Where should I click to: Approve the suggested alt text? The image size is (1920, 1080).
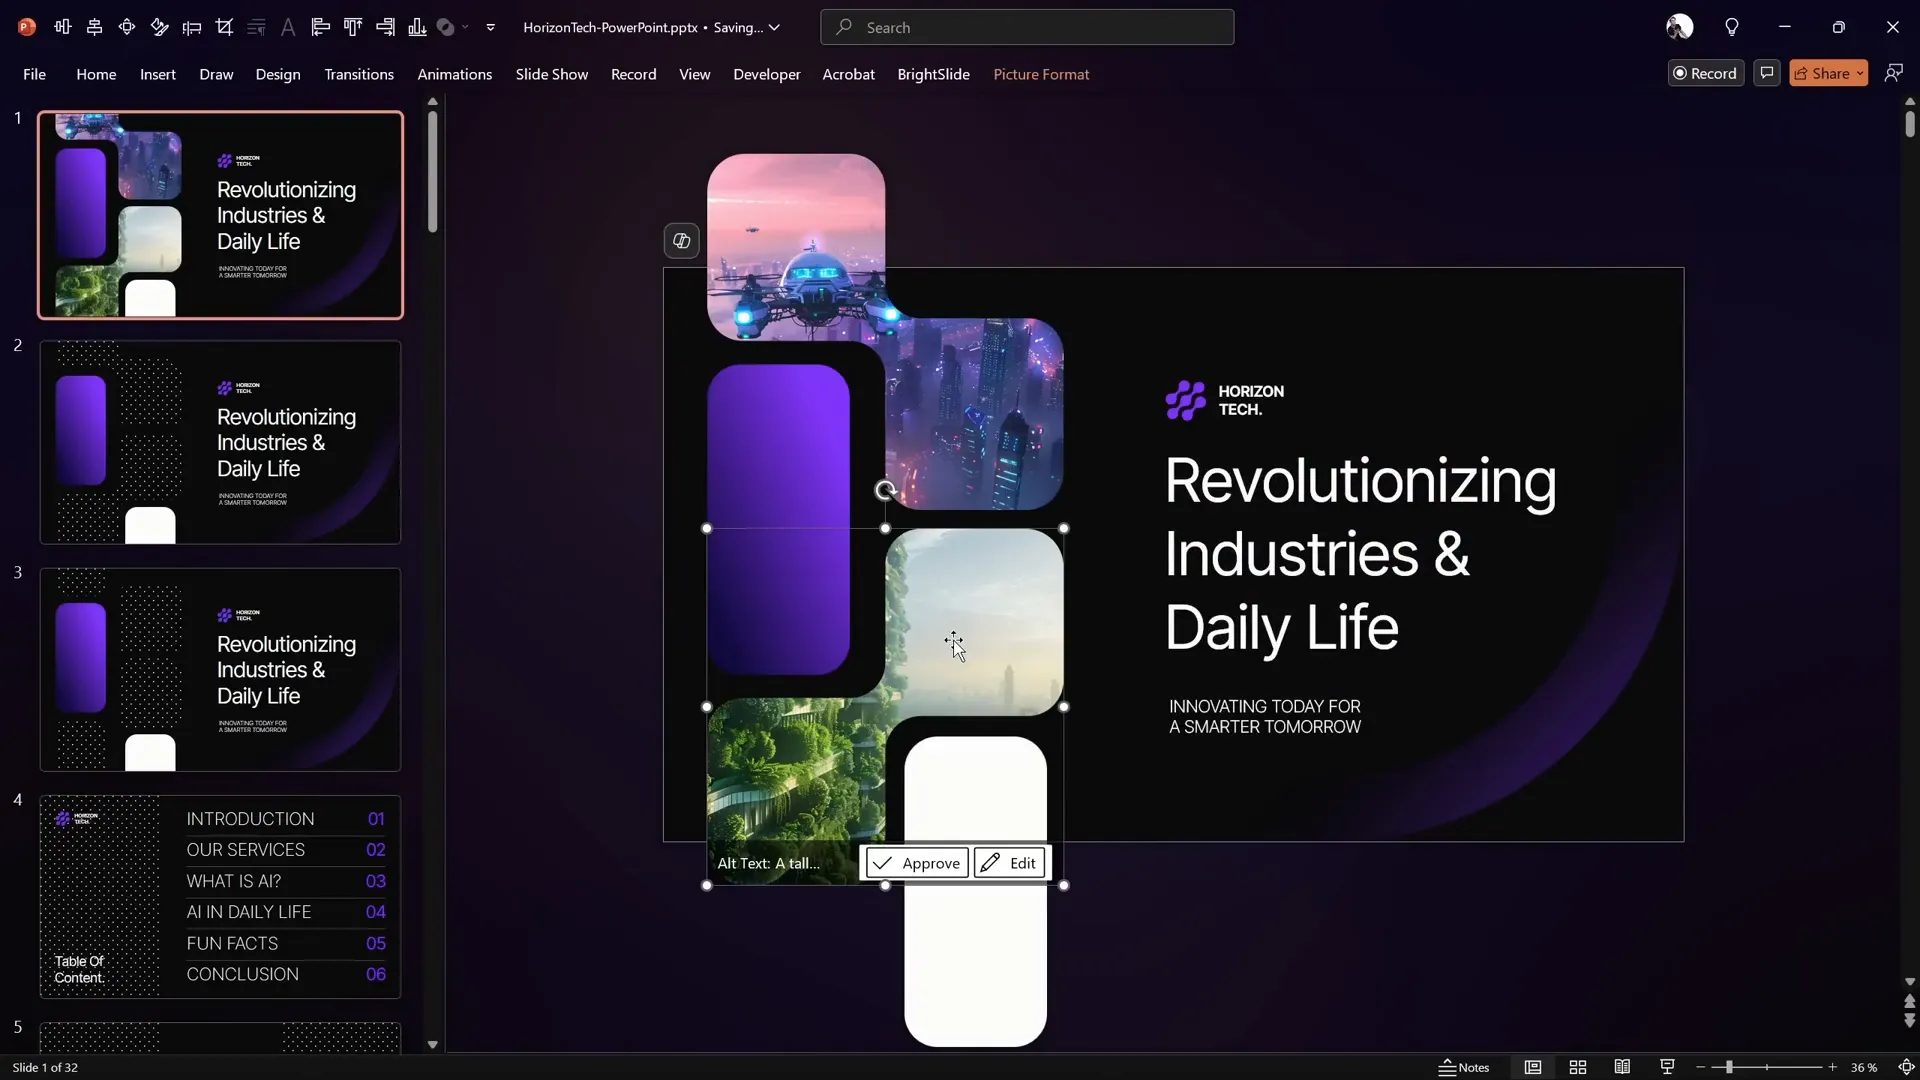[x=917, y=863]
